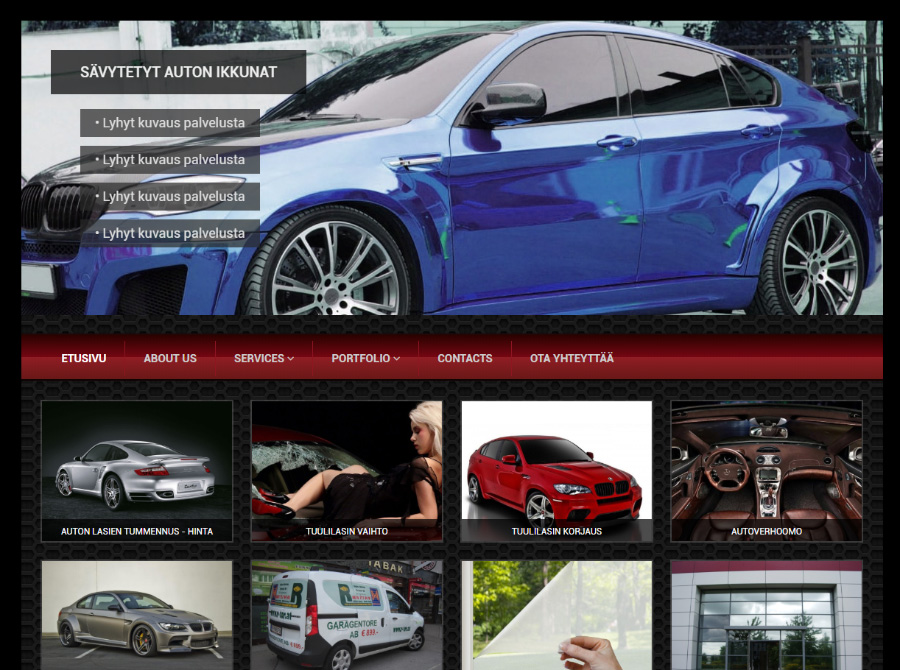The height and width of the screenshot is (670, 900).
Task: Expand the Services dropdown menu
Action: coord(264,358)
